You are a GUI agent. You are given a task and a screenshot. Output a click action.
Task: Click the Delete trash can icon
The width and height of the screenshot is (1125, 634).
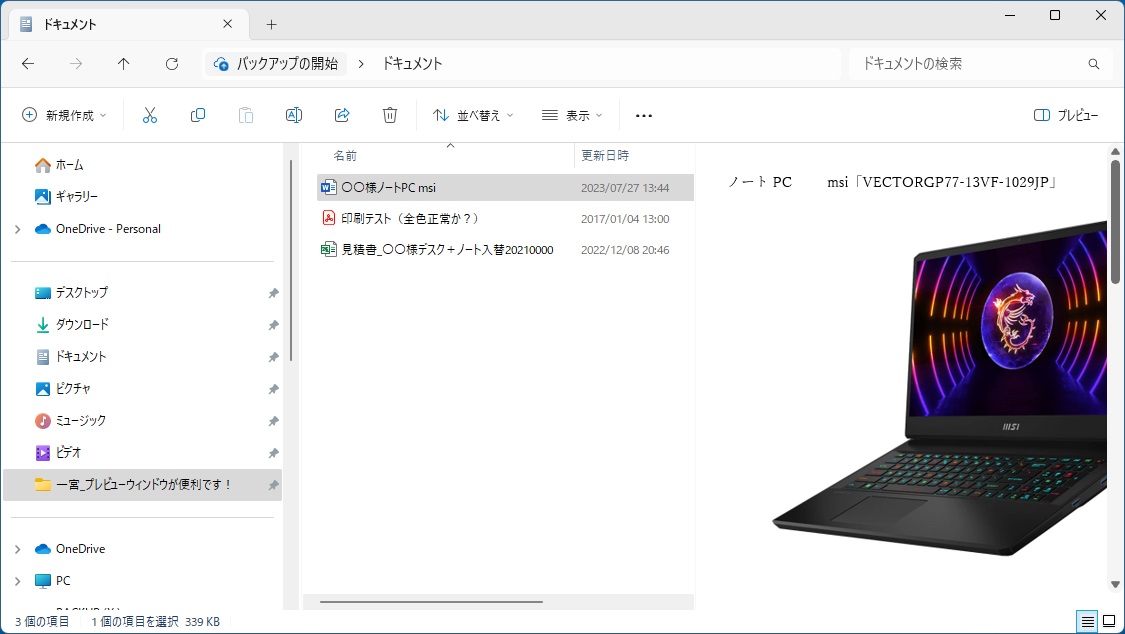coord(390,115)
